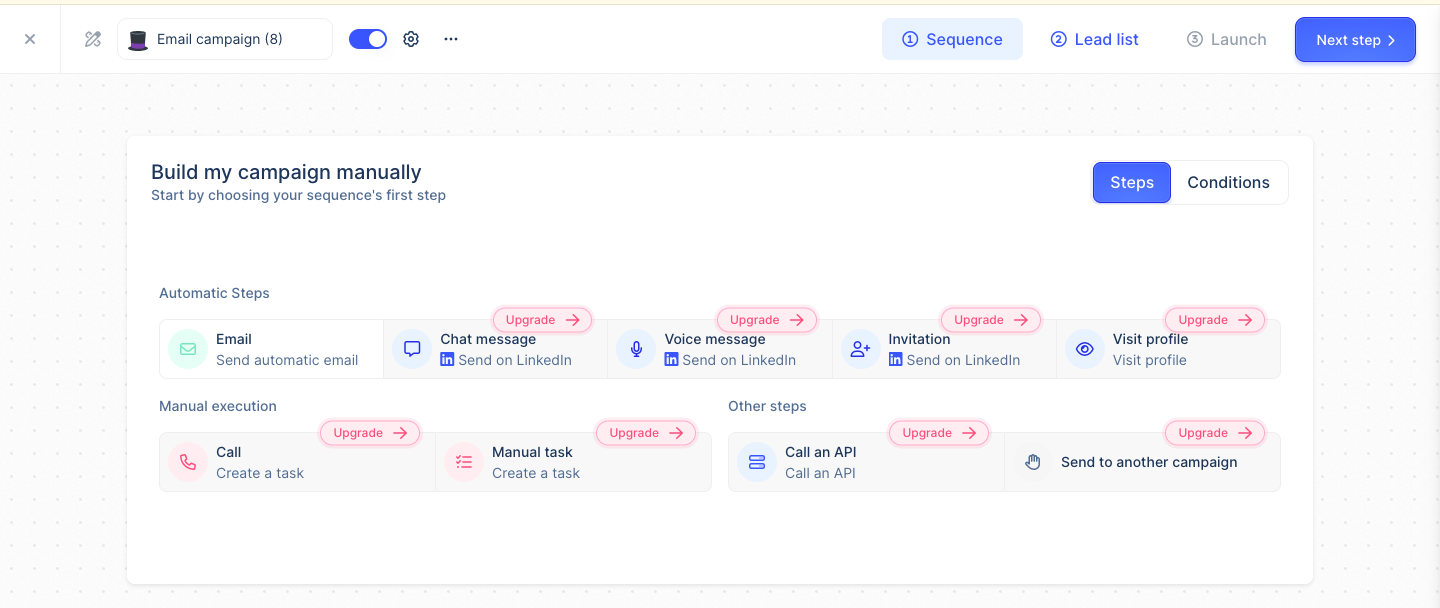The width and height of the screenshot is (1440, 608).
Task: Go to the Lead list step tab
Action: click(x=1094, y=39)
